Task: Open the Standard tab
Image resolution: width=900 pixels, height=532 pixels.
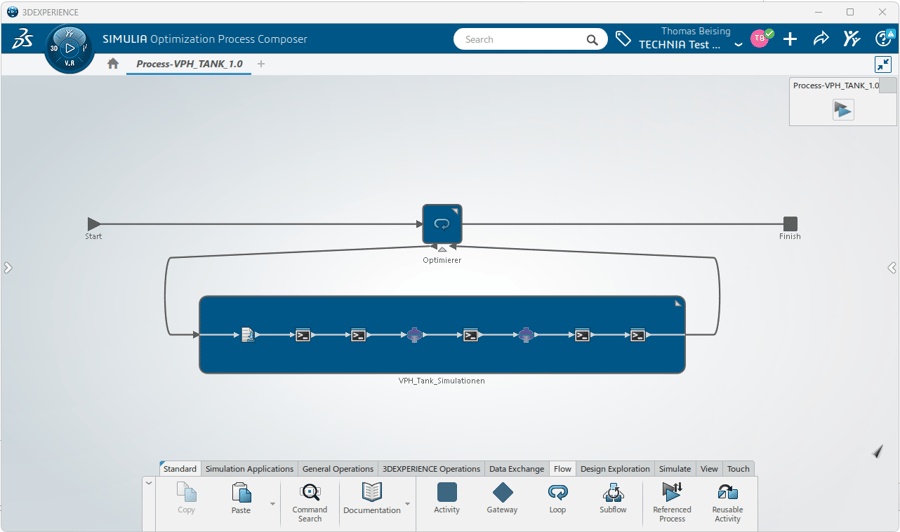Action: pos(180,469)
